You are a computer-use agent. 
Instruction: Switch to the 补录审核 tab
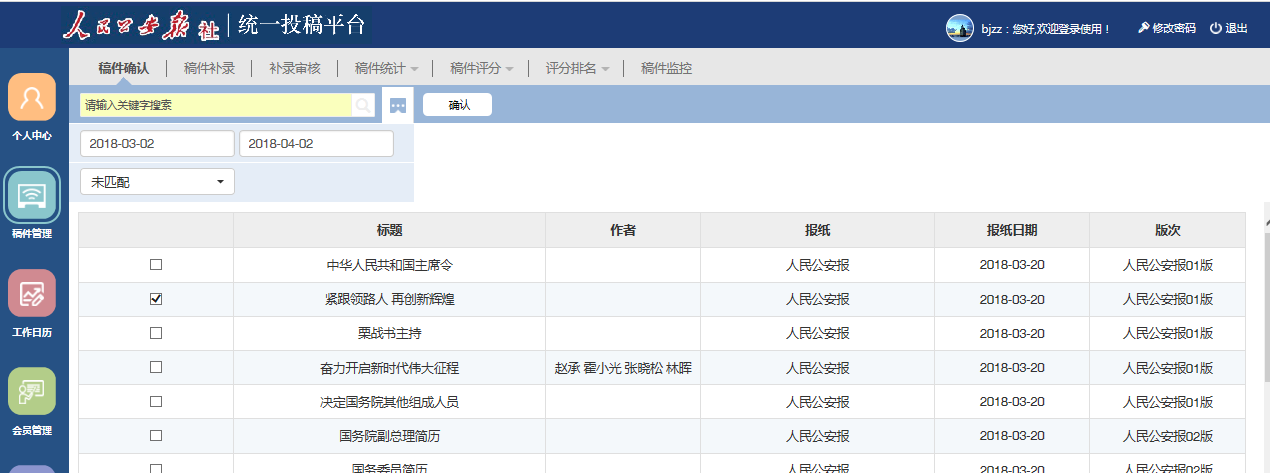(x=295, y=69)
